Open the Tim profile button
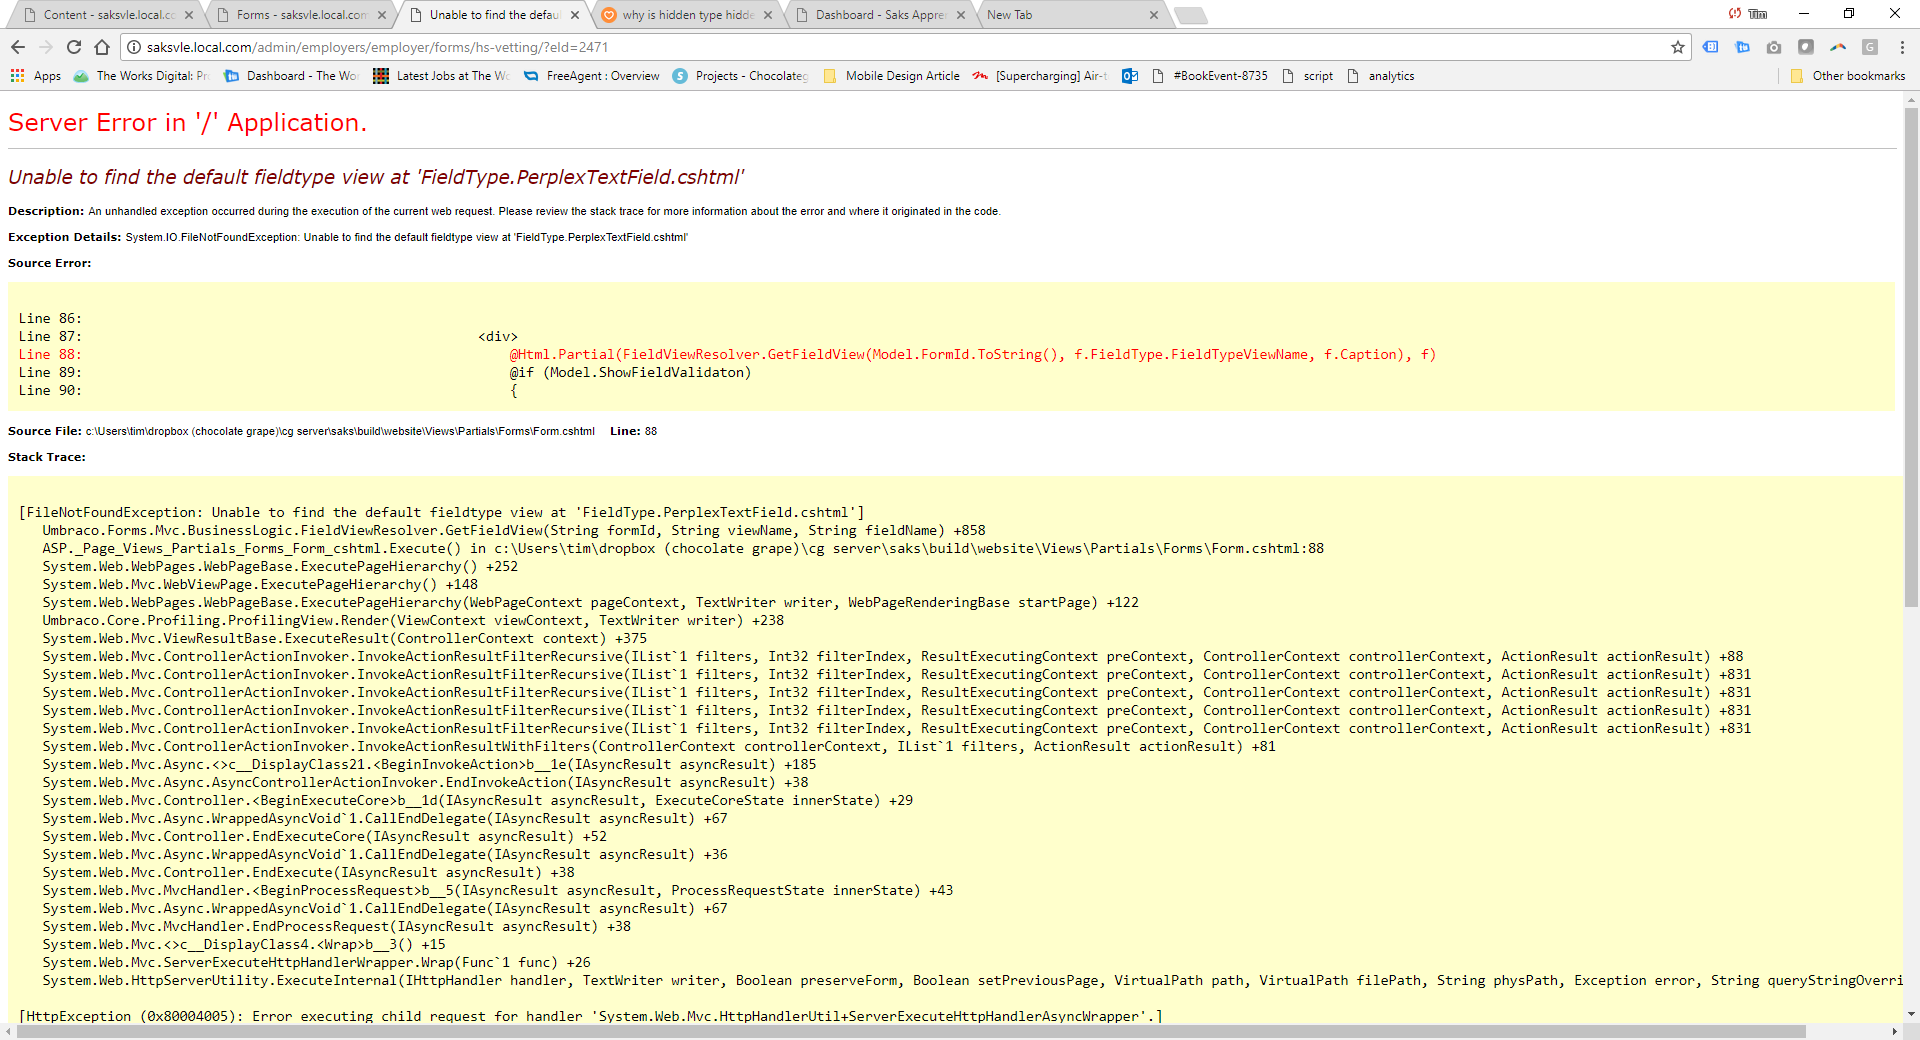This screenshot has width=1920, height=1040. point(1757,14)
